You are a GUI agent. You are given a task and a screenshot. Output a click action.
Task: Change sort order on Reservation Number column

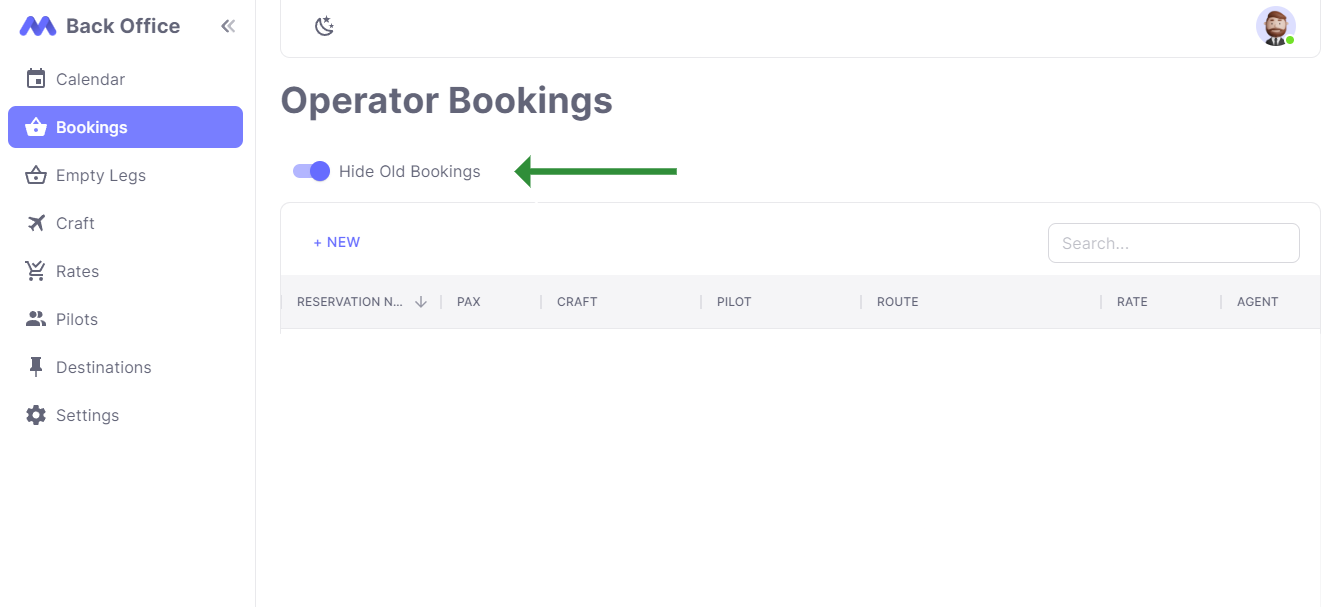click(421, 301)
